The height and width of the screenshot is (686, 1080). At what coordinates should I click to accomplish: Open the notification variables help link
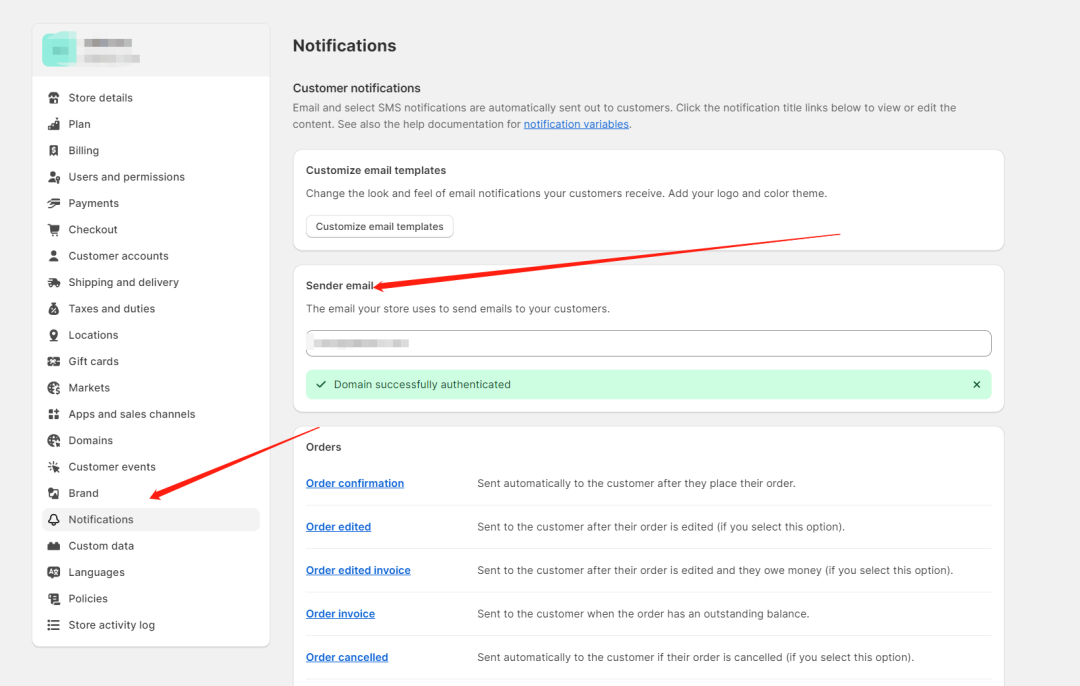pos(576,125)
